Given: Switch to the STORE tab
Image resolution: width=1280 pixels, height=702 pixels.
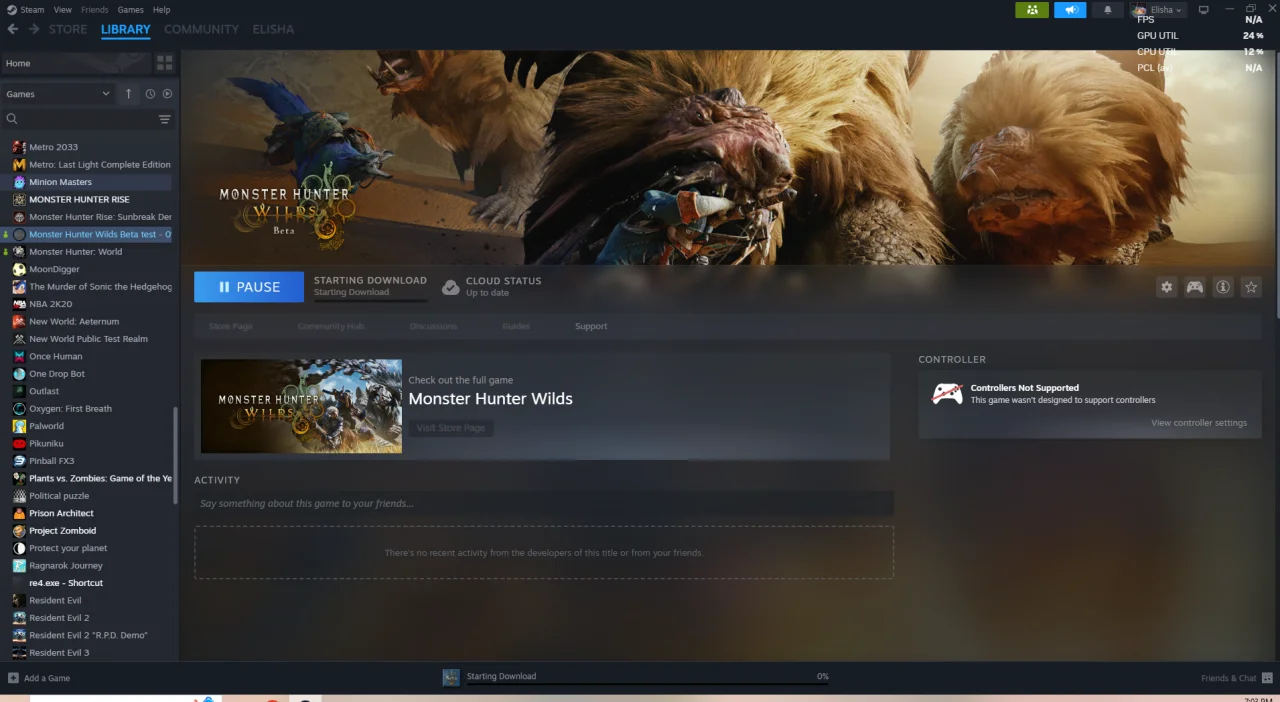Looking at the screenshot, I should [x=68, y=29].
